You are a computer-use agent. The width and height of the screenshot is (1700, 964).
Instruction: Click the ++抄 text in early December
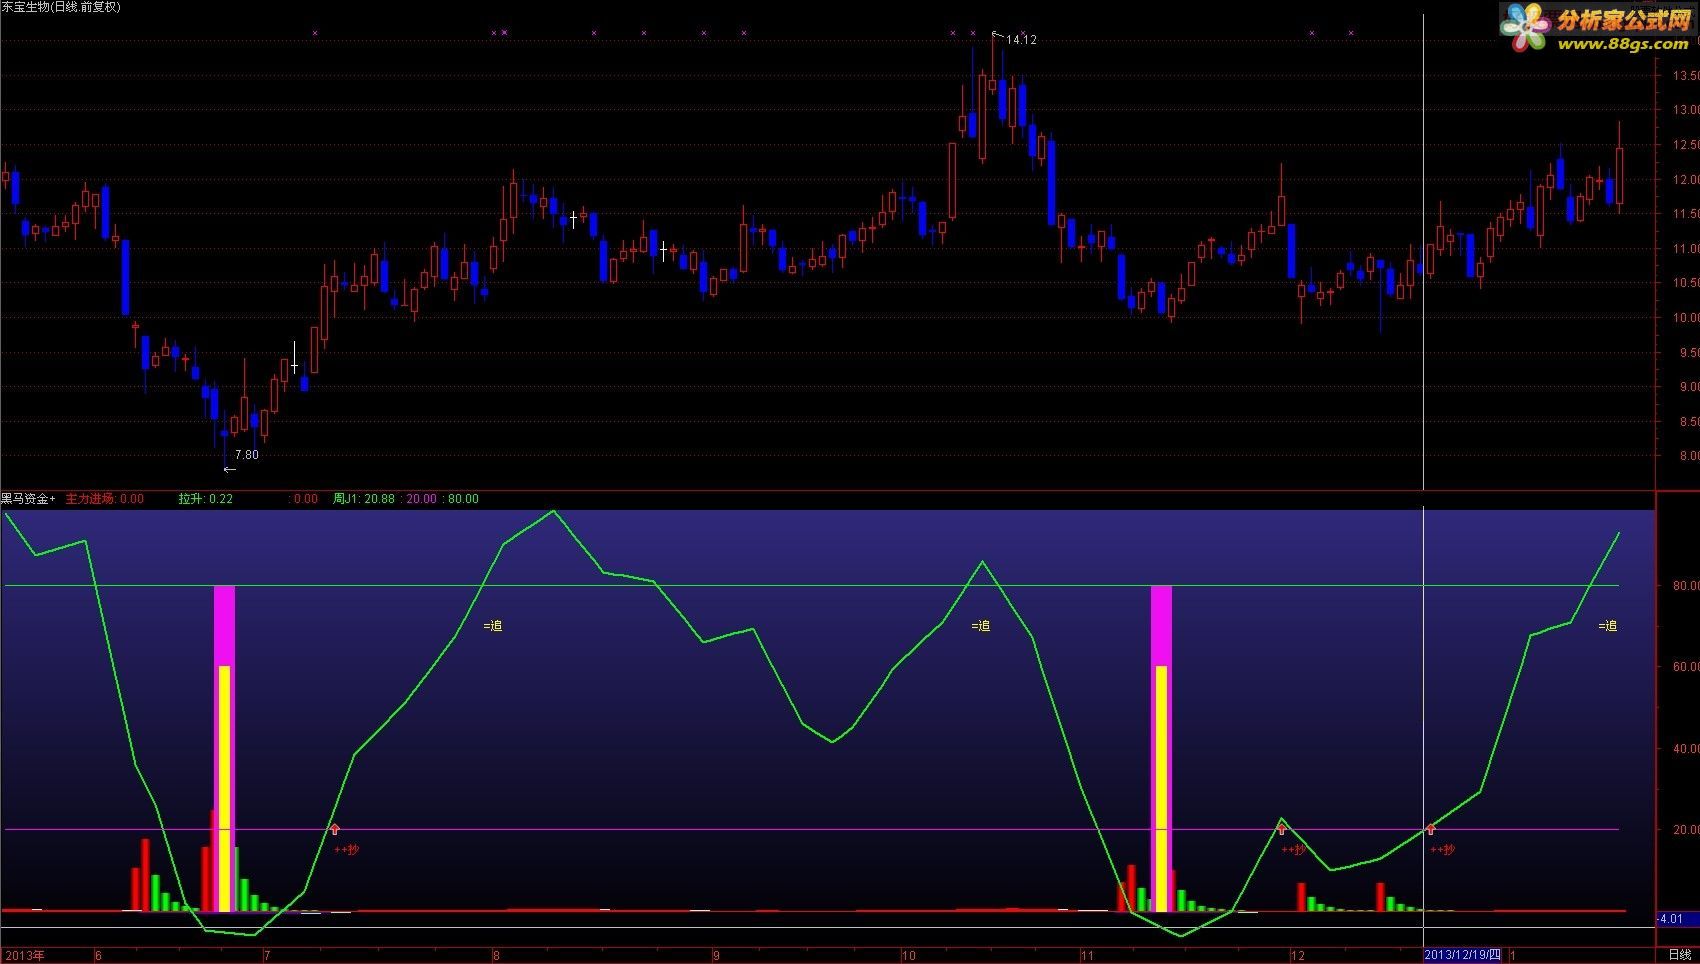pos(1293,850)
